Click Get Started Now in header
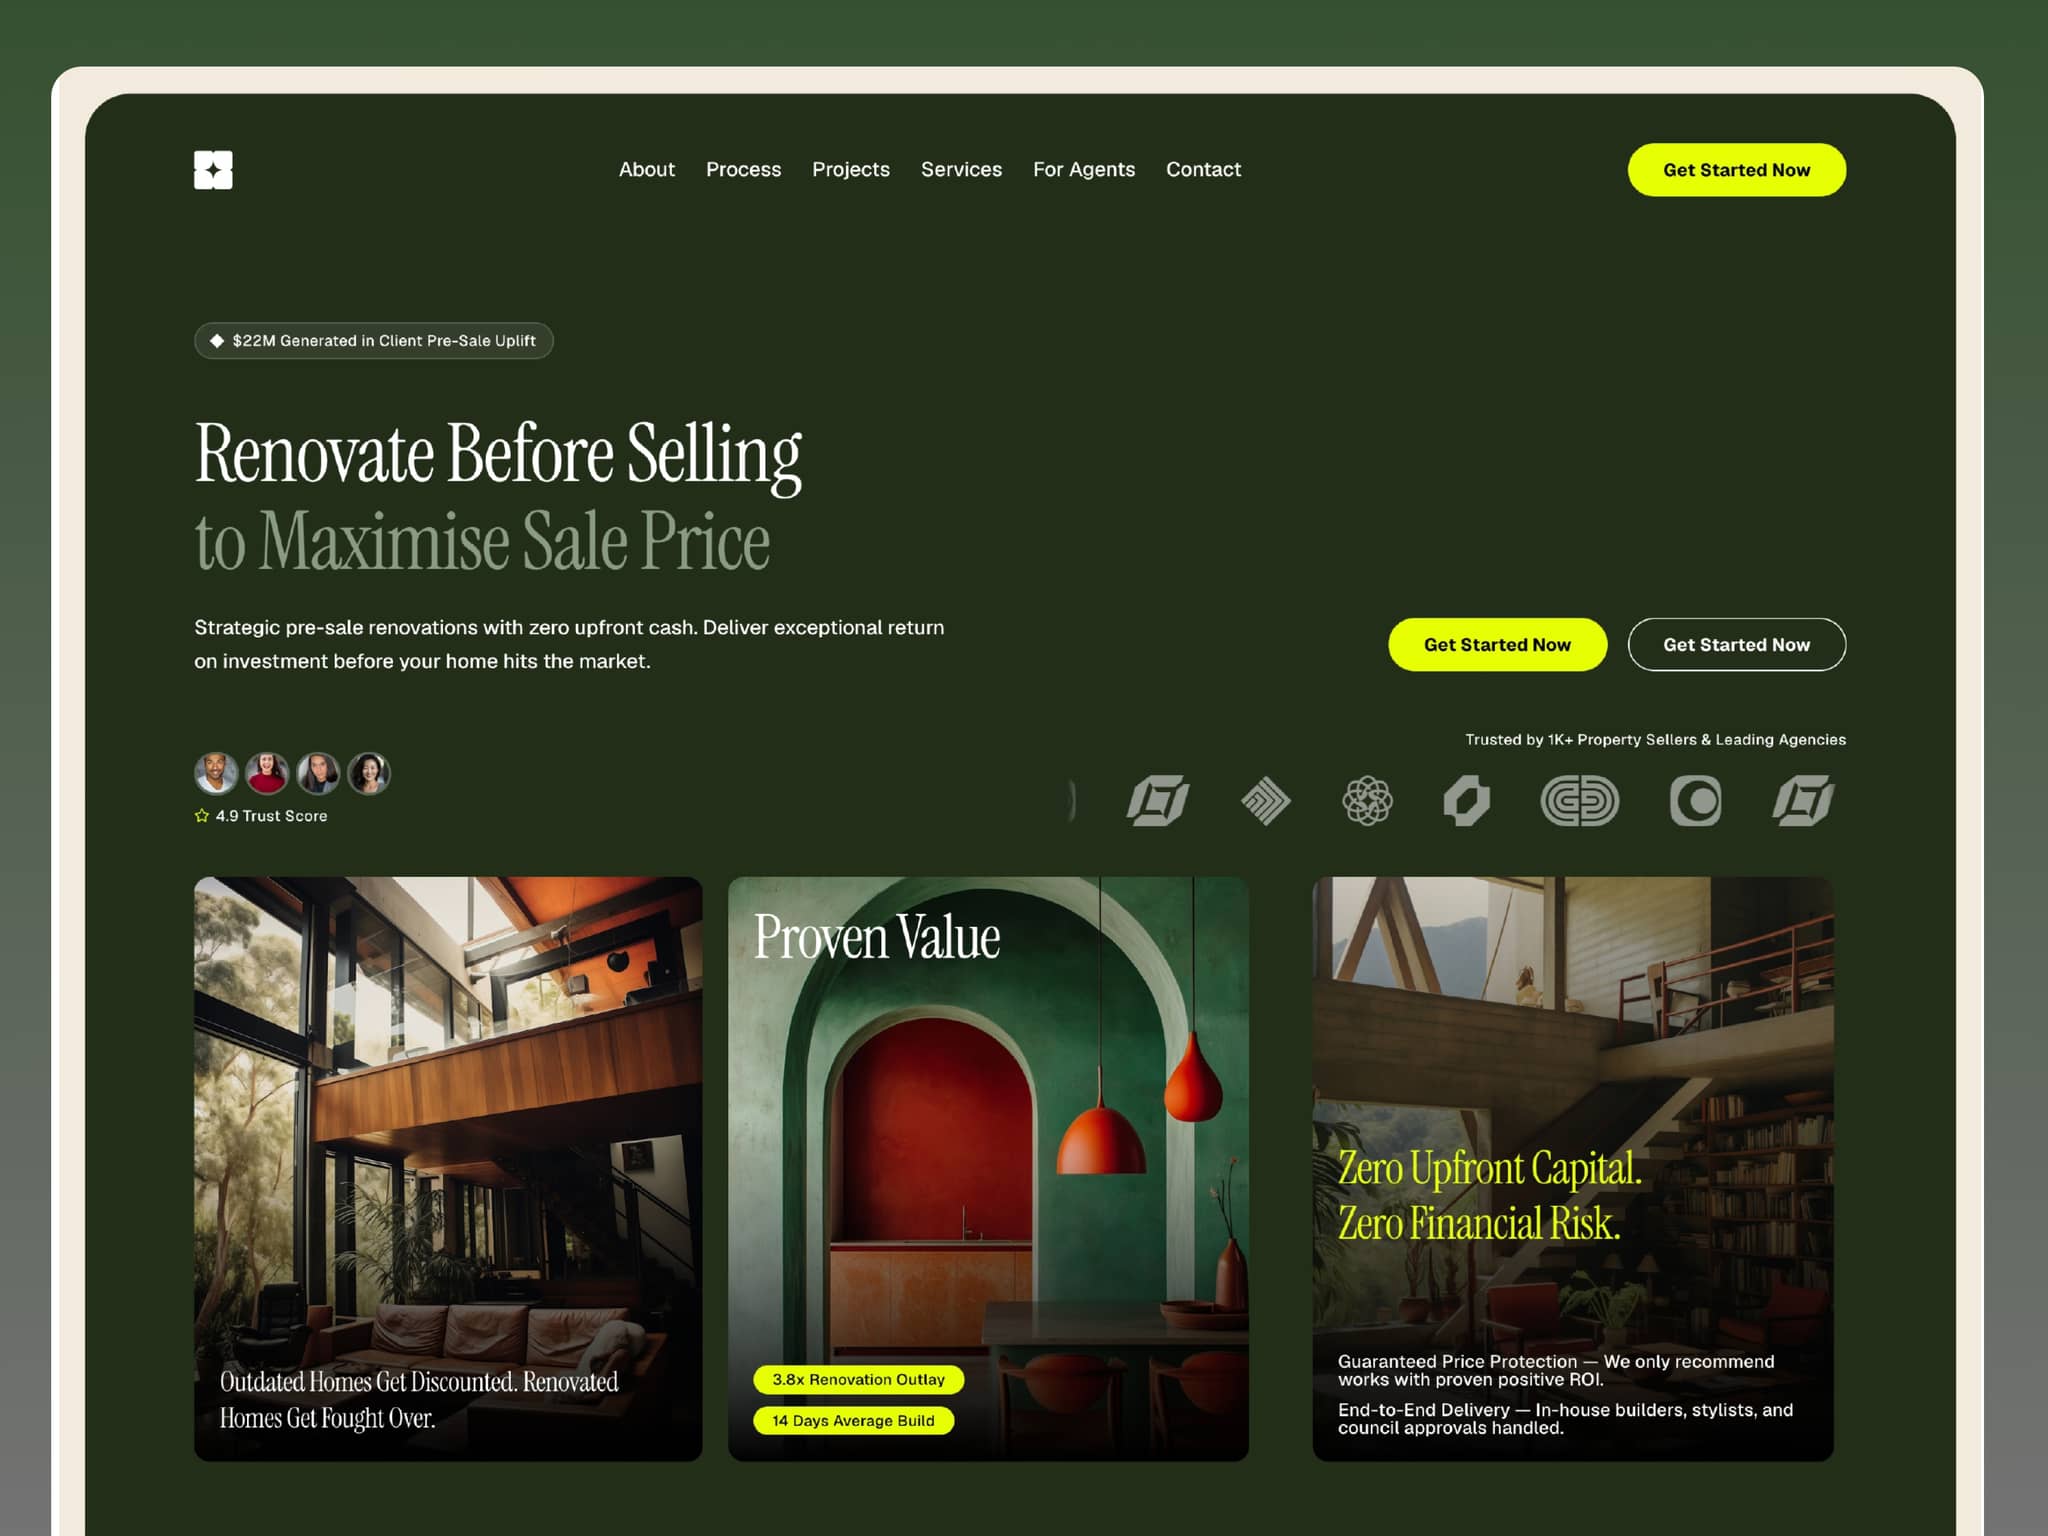Viewport: 2048px width, 1536px height. coord(1736,170)
